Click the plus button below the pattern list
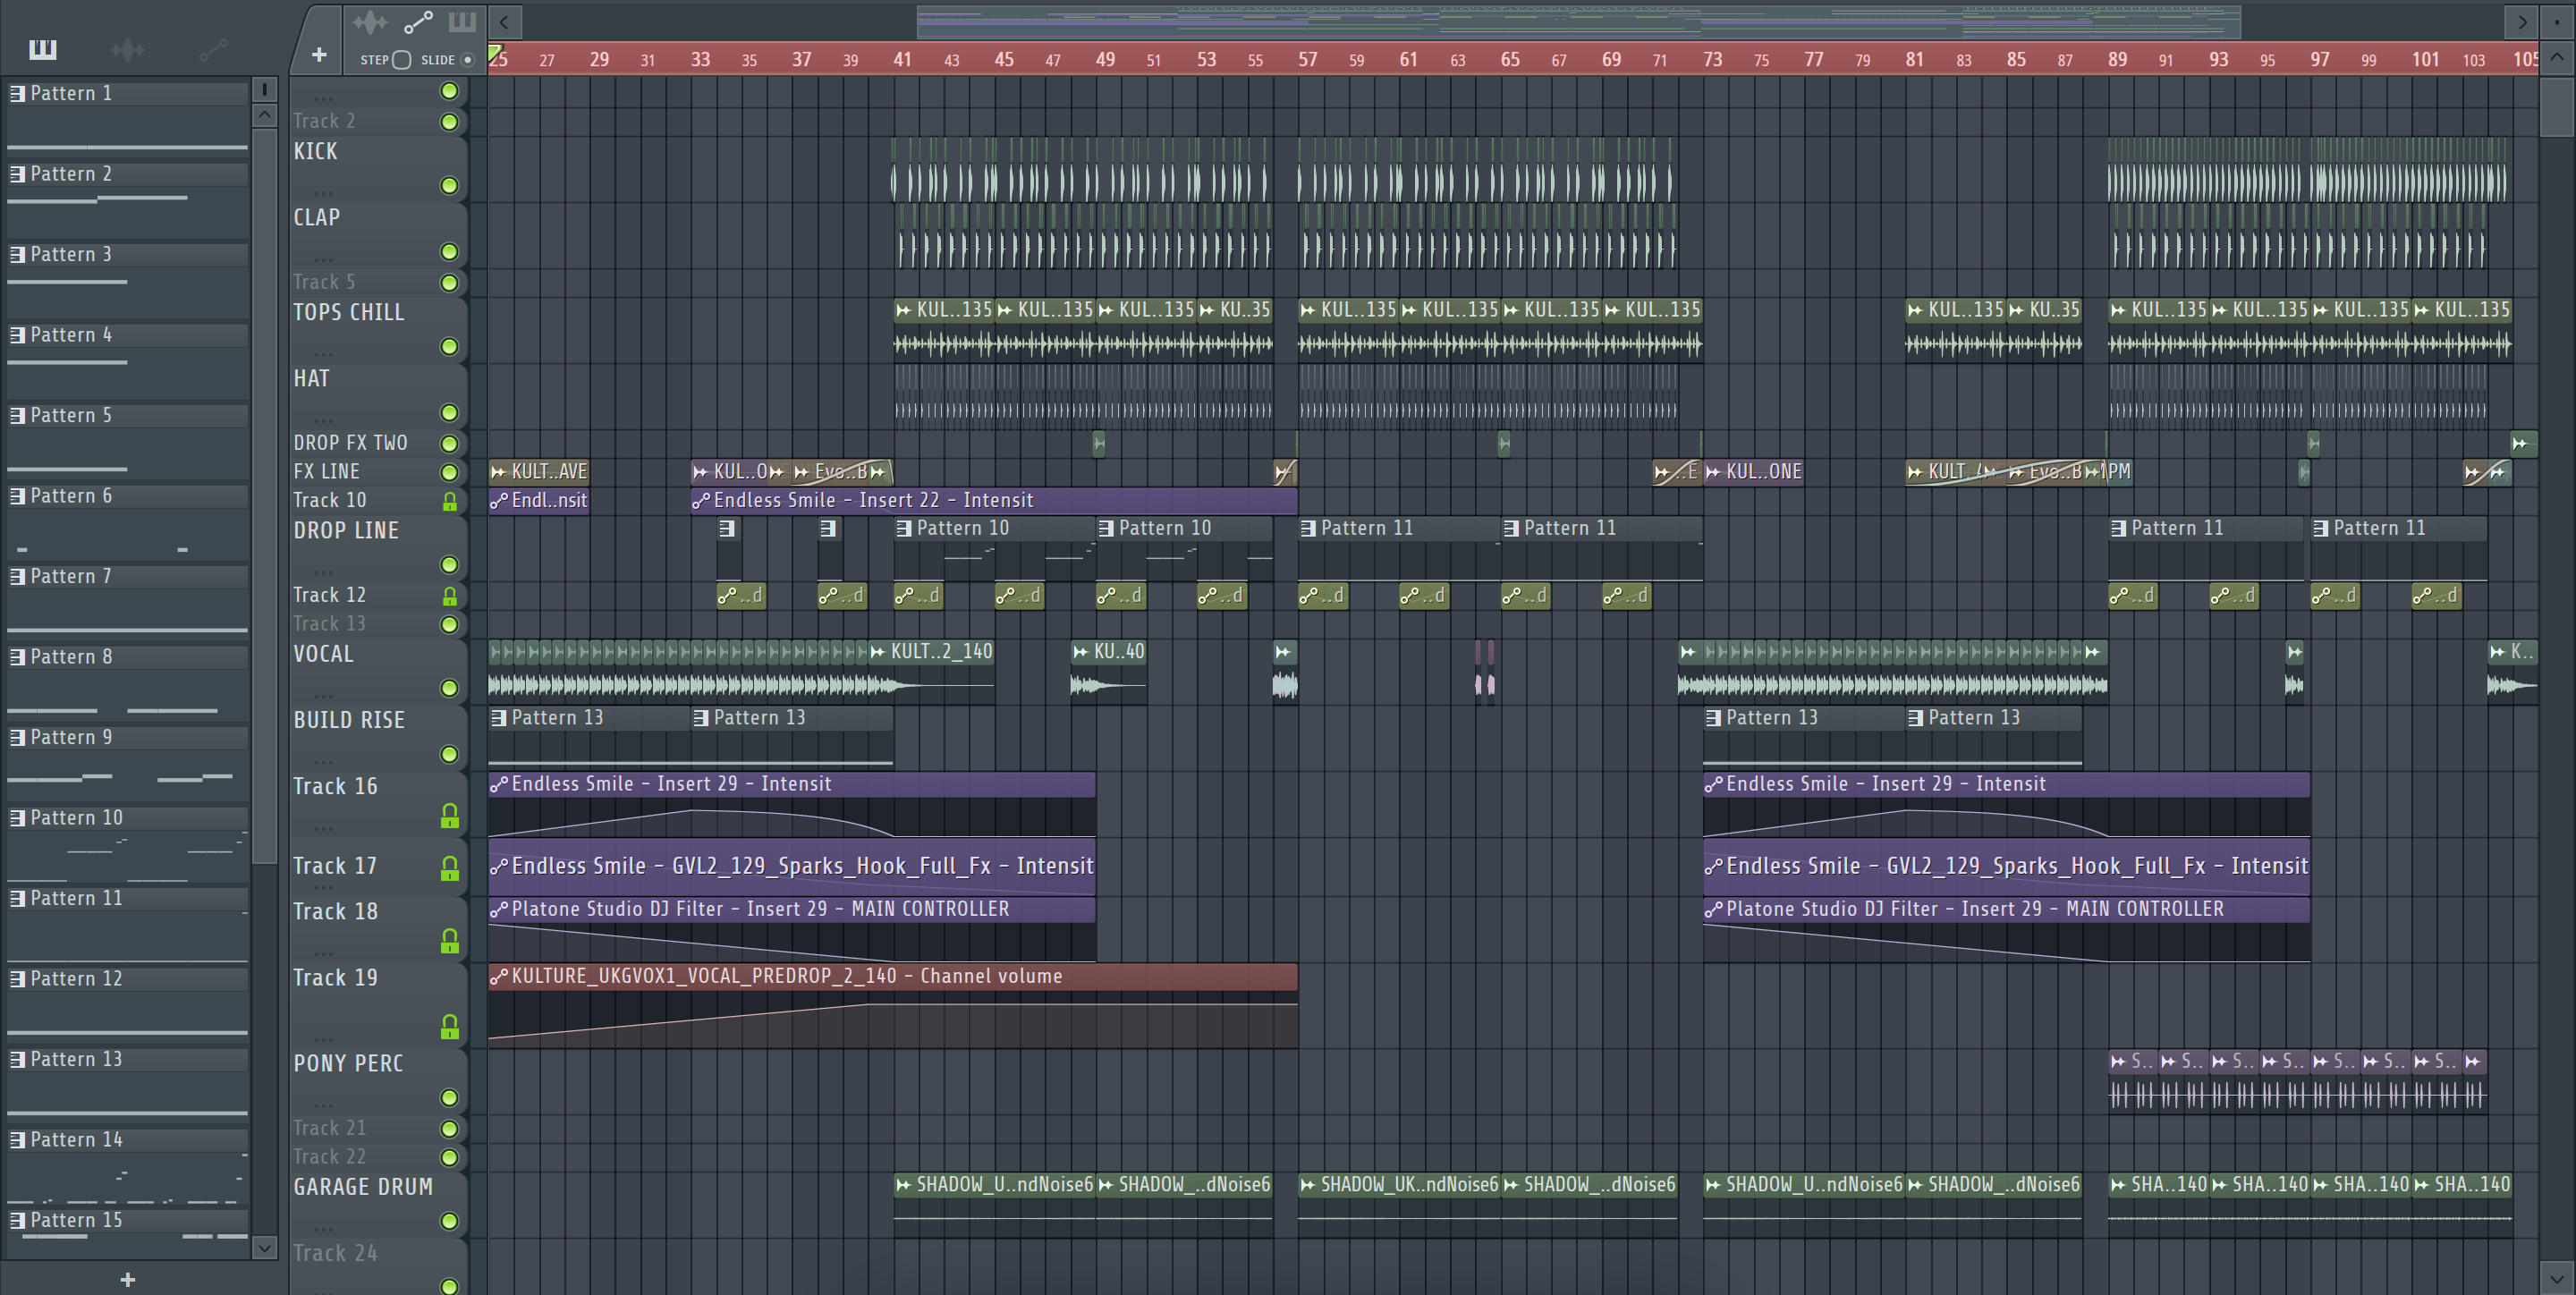The image size is (2576, 1295). pos(127,1279)
